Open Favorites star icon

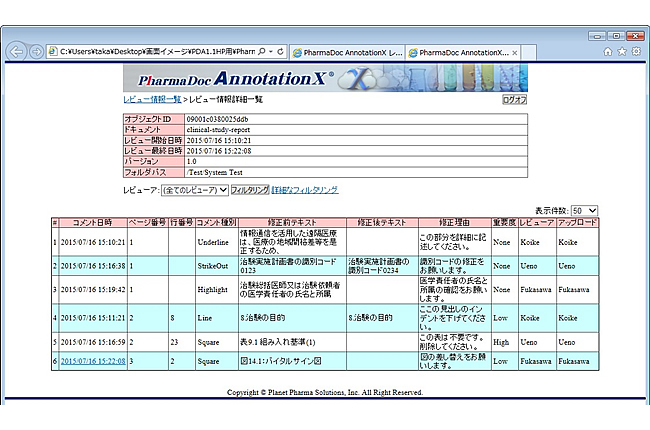(x=622, y=51)
